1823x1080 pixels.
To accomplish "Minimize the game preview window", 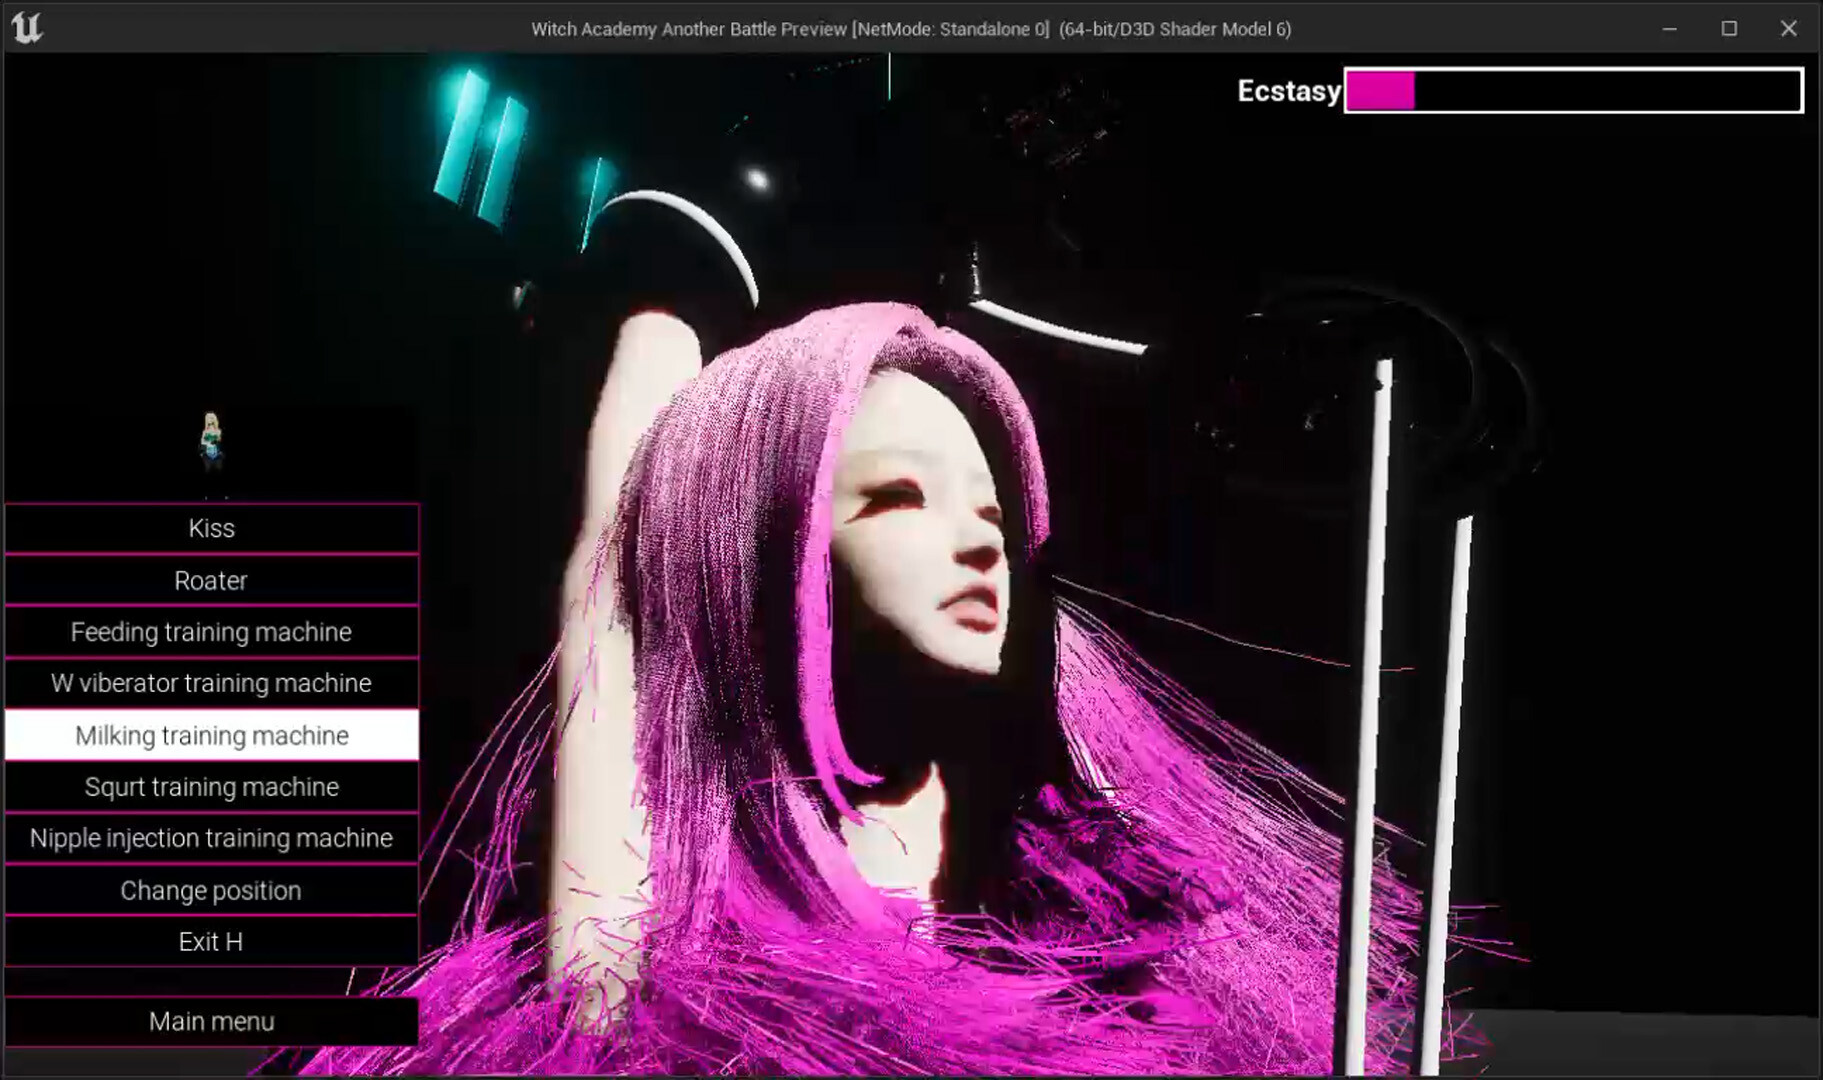I will pyautogui.click(x=1669, y=29).
